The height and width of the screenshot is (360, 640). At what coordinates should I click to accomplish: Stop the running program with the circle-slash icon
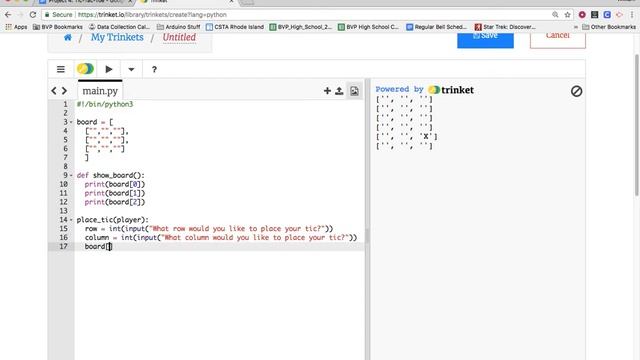click(x=576, y=91)
